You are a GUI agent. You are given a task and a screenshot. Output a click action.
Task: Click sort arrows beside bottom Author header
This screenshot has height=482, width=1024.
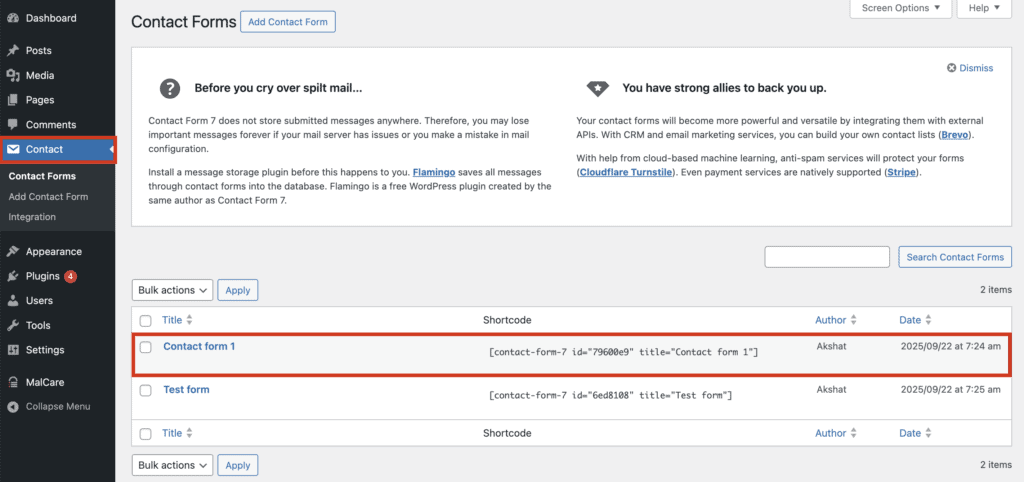853,433
